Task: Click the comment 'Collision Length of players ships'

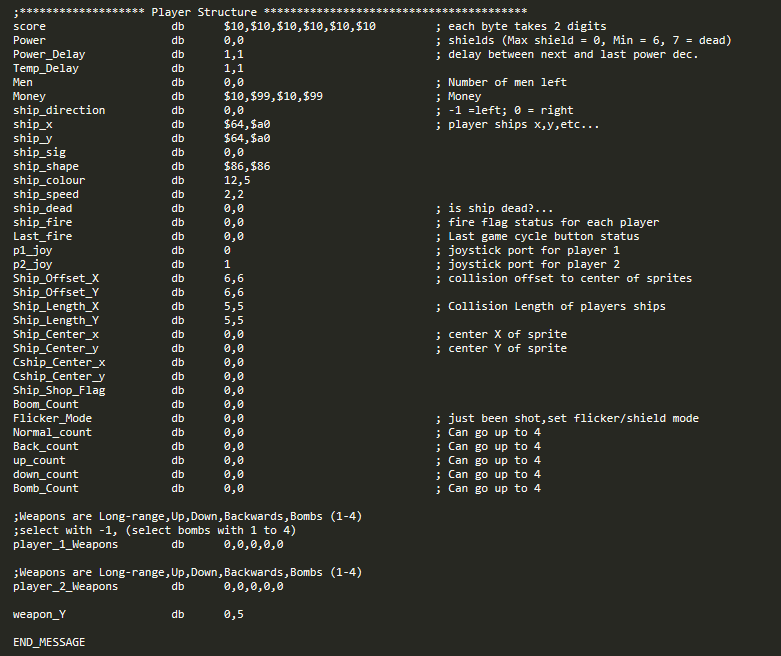Action: tap(556, 306)
